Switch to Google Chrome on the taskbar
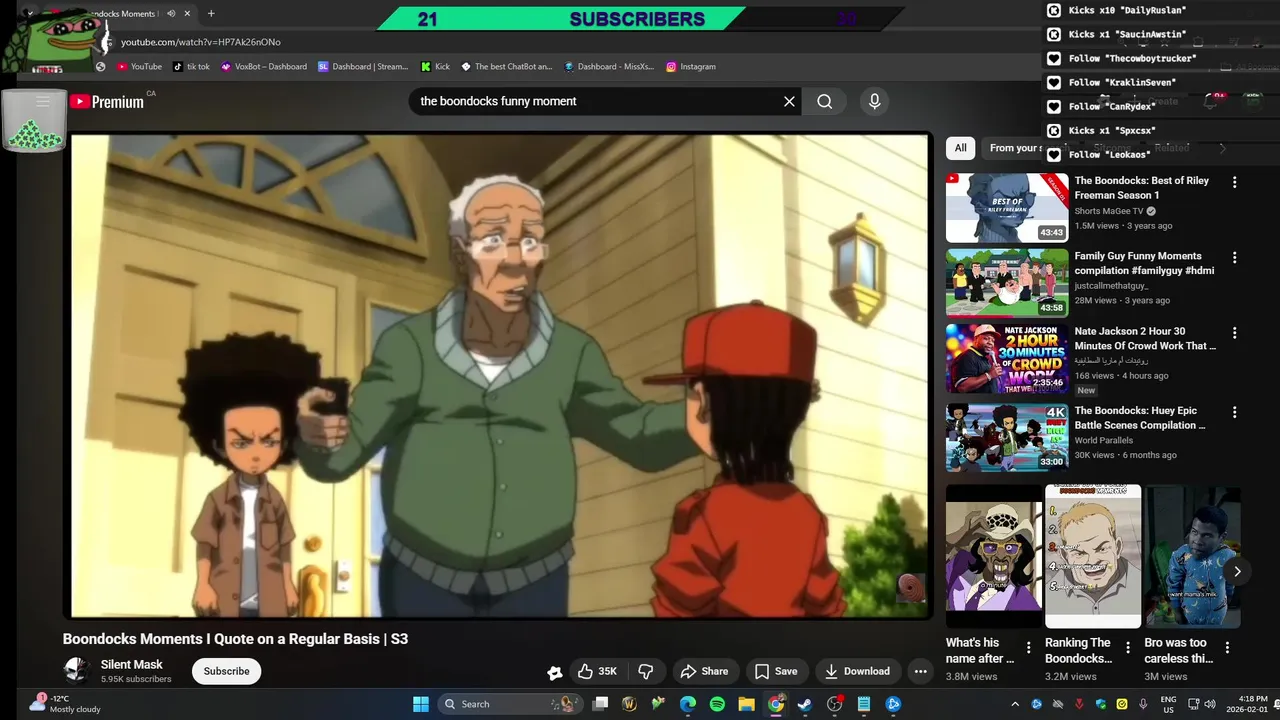 [x=776, y=704]
